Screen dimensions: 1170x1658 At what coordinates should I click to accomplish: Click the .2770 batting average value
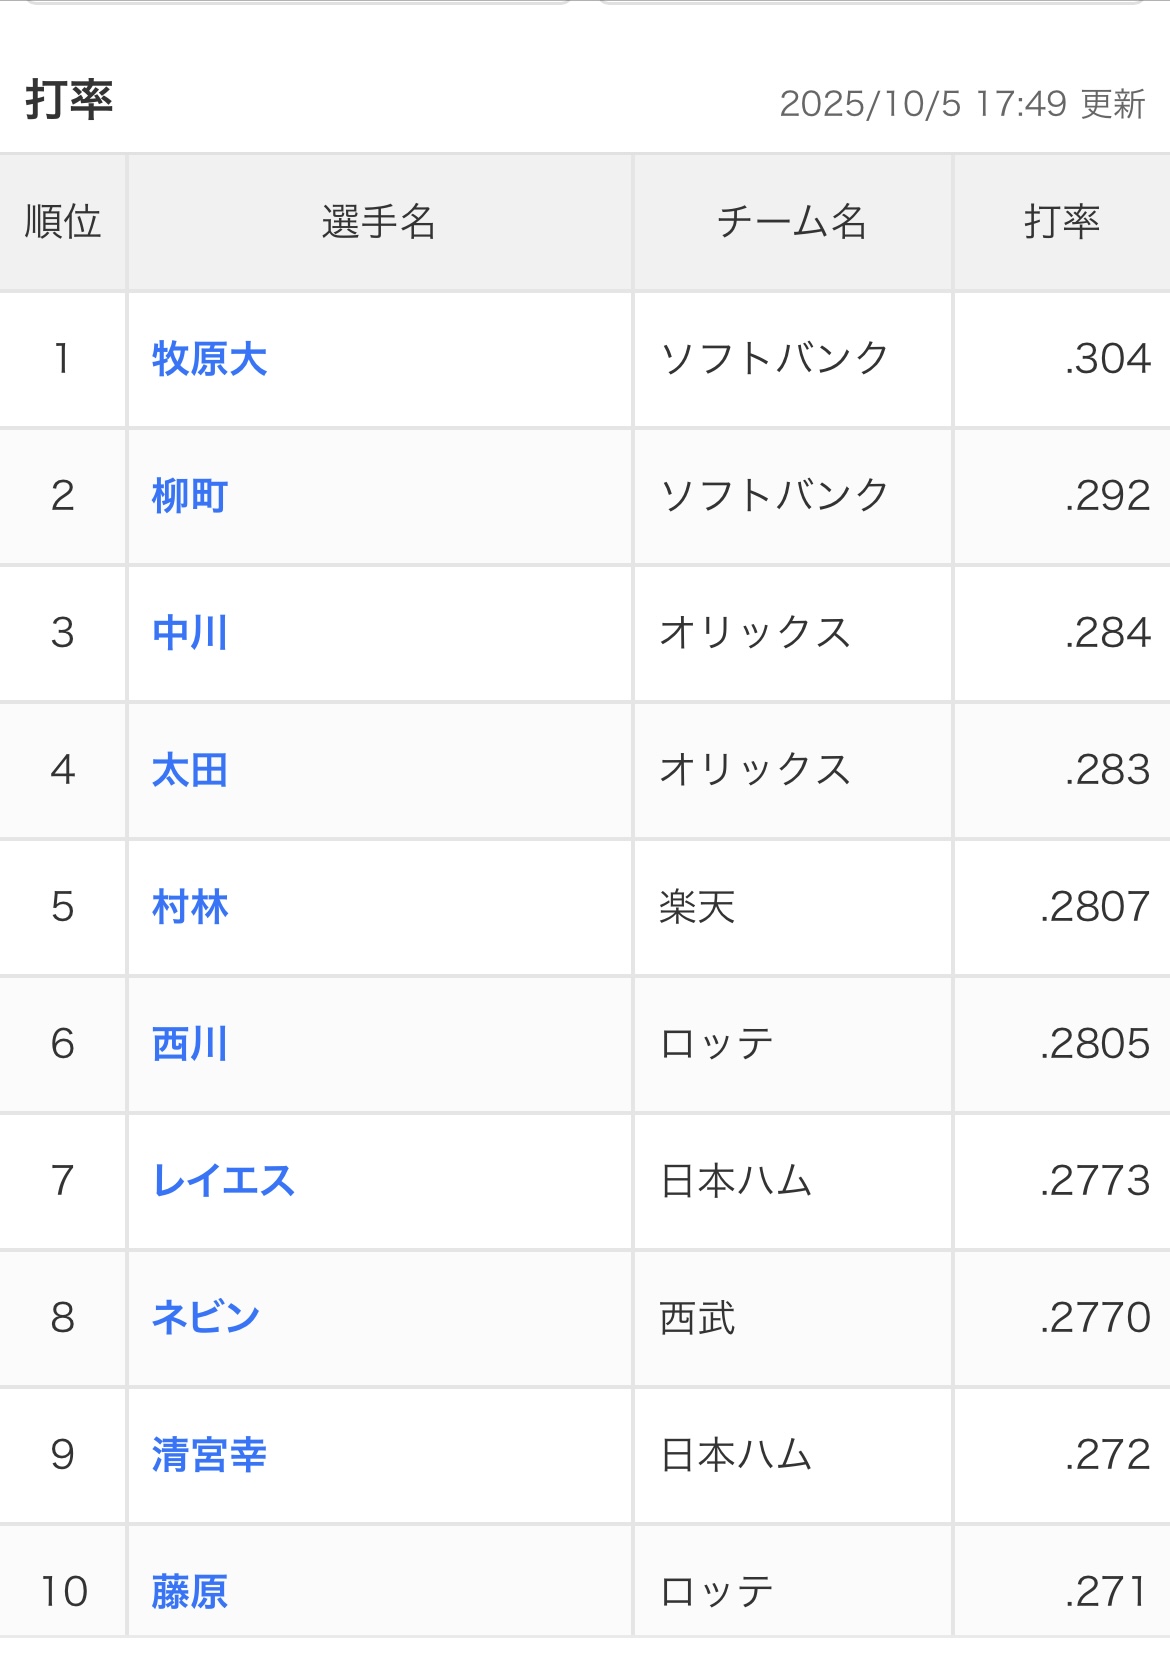[x=1095, y=1318]
